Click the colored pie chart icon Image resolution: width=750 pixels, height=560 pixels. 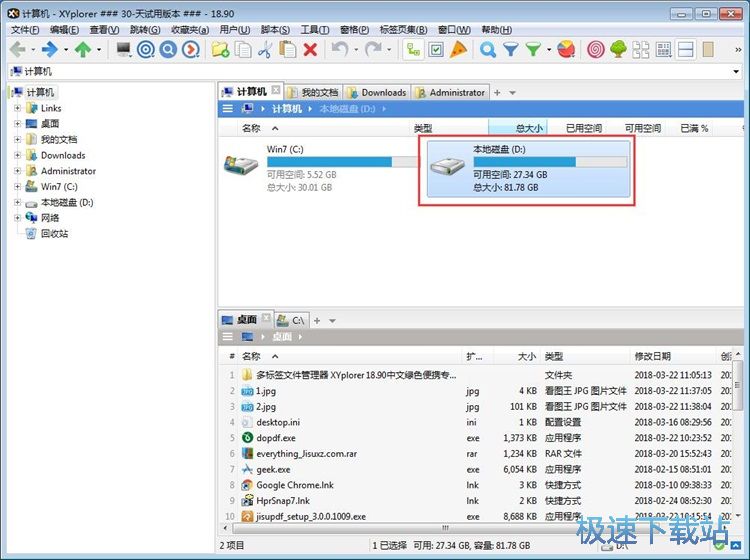click(x=566, y=49)
